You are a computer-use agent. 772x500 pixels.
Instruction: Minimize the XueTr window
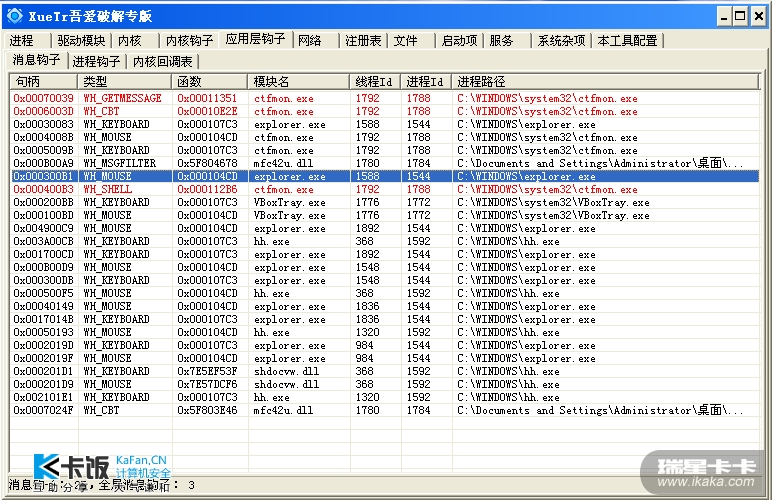click(x=724, y=16)
